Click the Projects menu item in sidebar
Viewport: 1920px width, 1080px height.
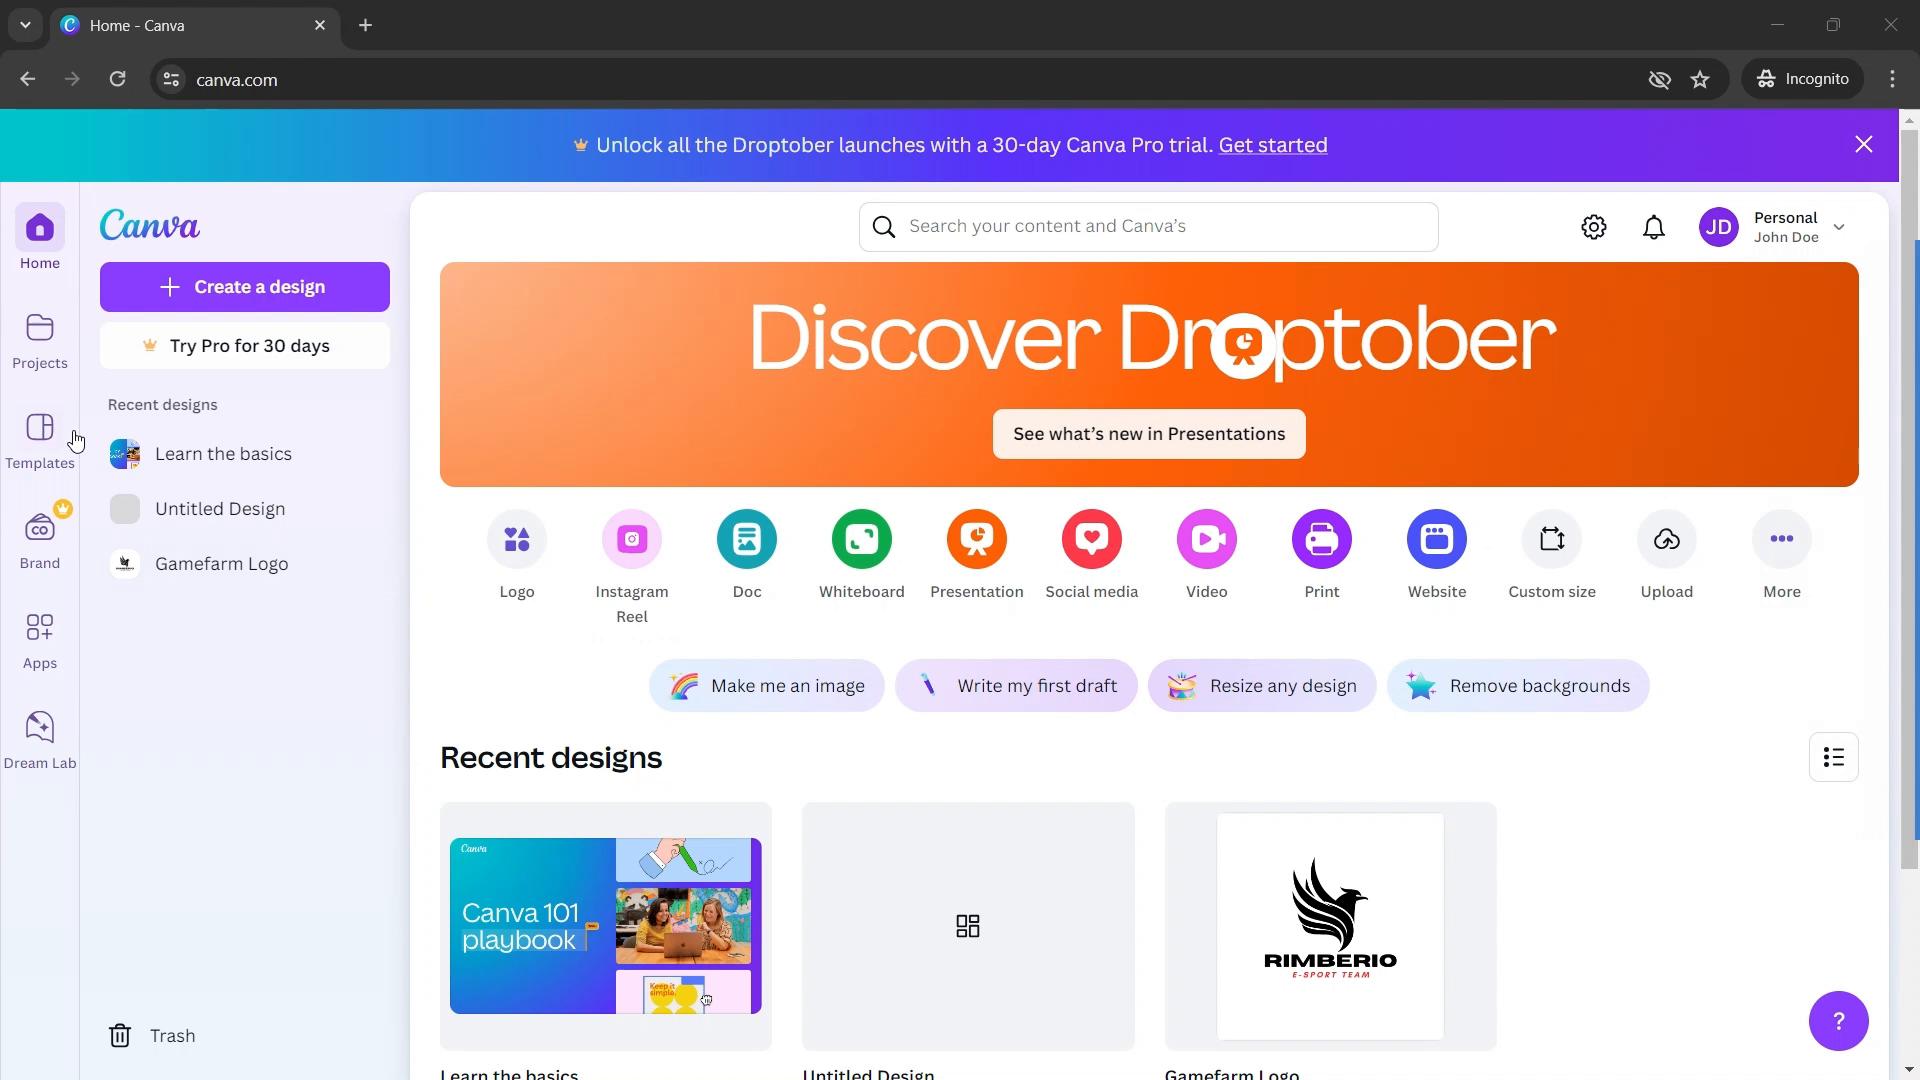coord(38,340)
